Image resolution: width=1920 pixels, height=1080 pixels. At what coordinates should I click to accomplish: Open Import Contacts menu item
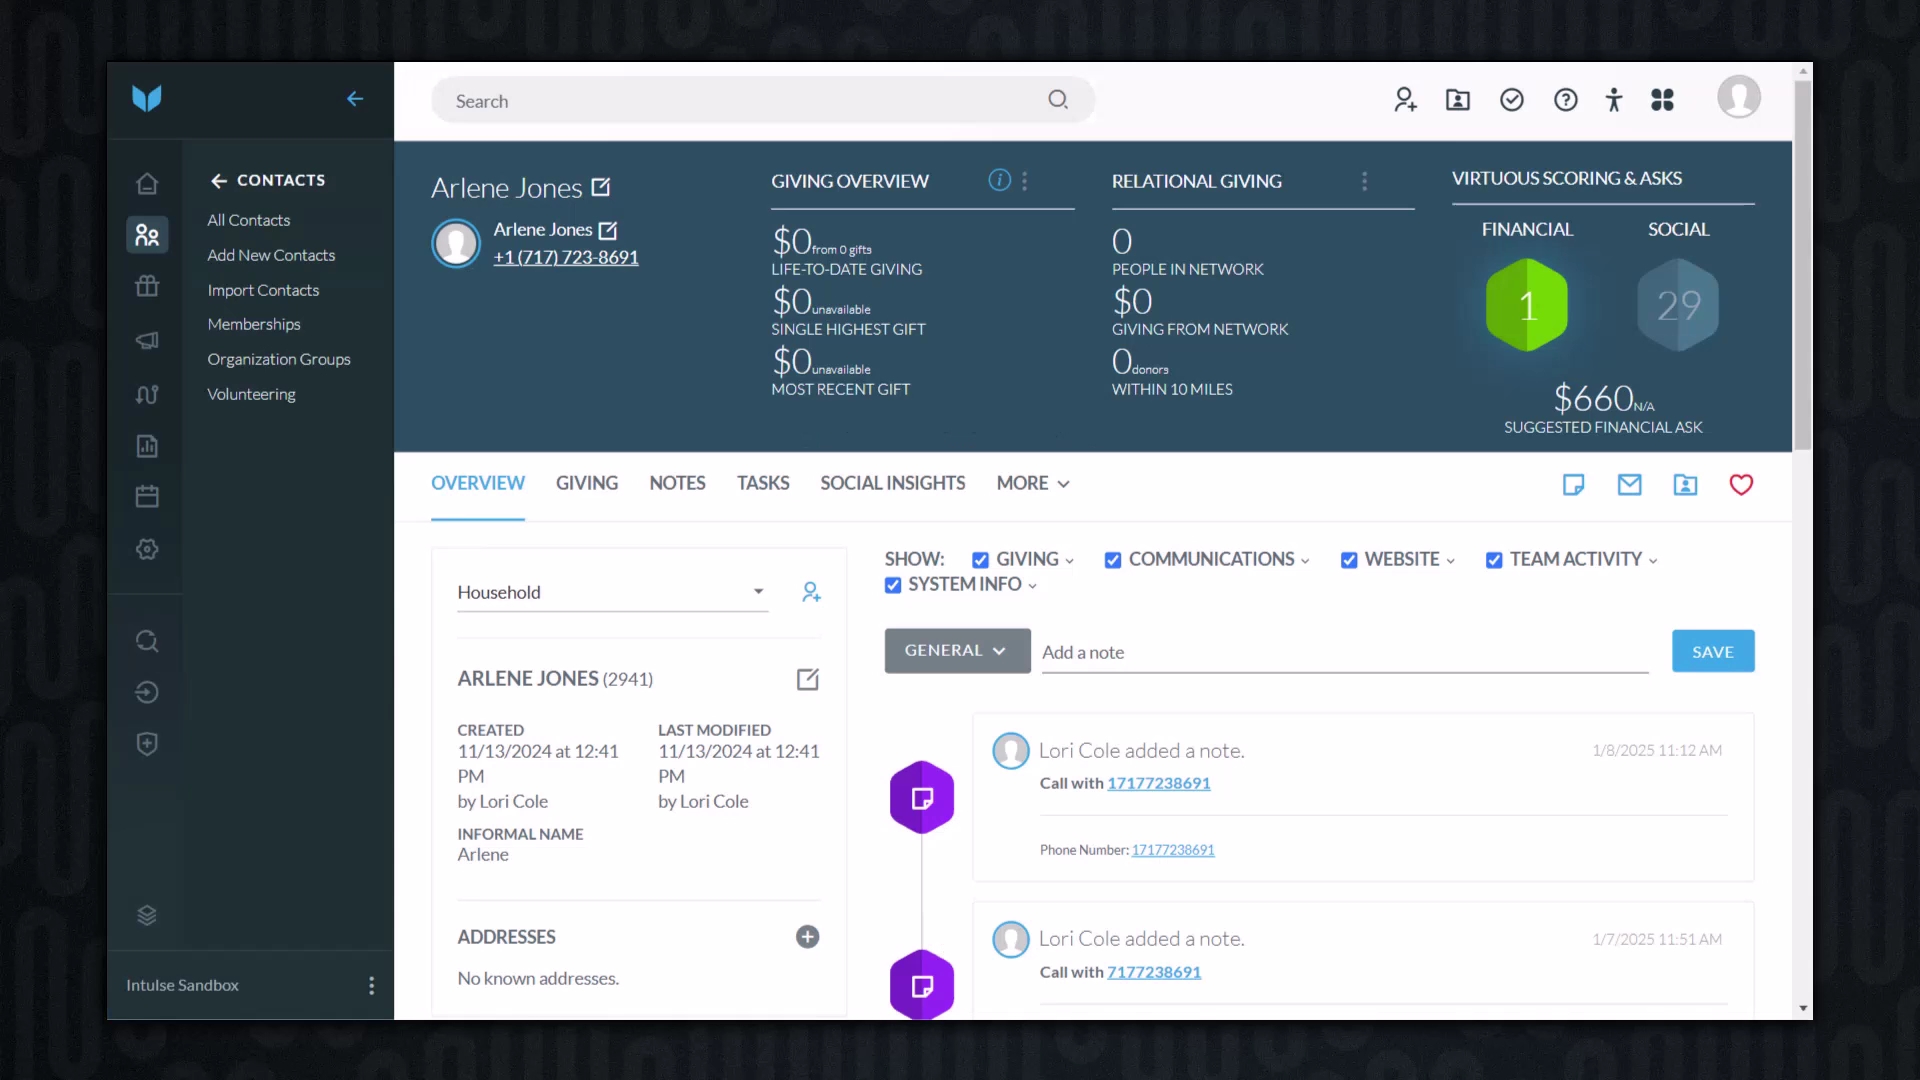coord(263,290)
